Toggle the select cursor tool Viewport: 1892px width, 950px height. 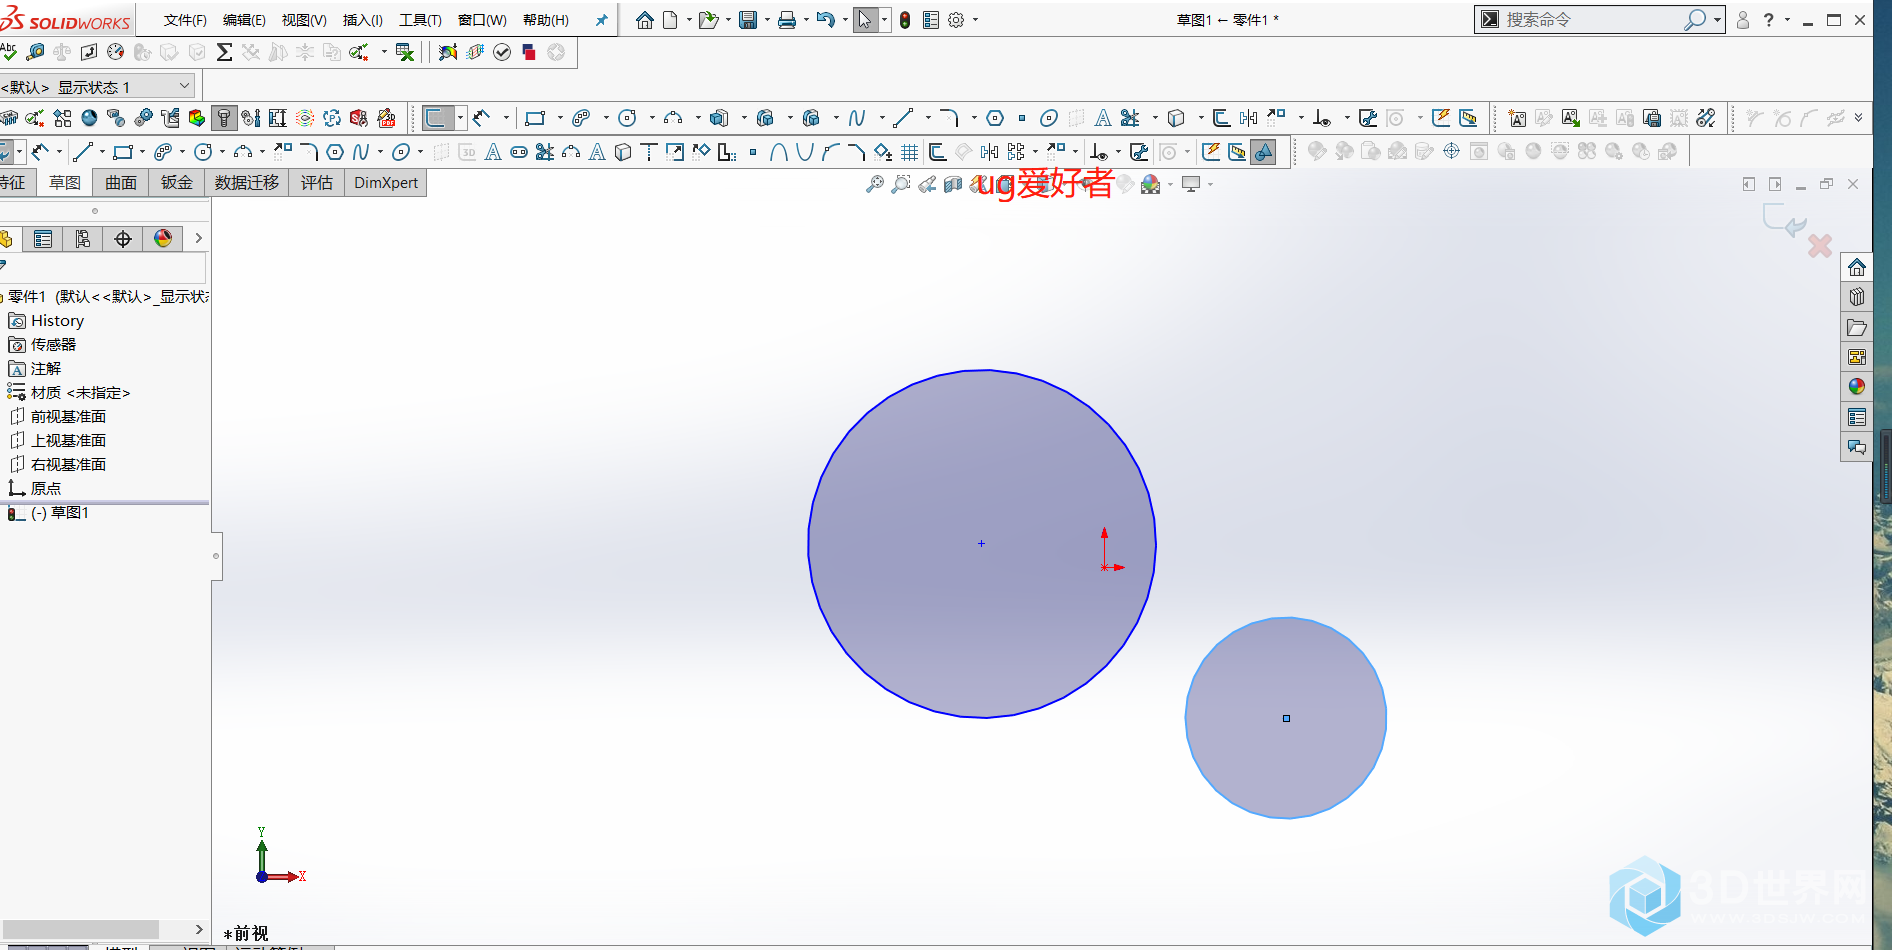point(865,20)
